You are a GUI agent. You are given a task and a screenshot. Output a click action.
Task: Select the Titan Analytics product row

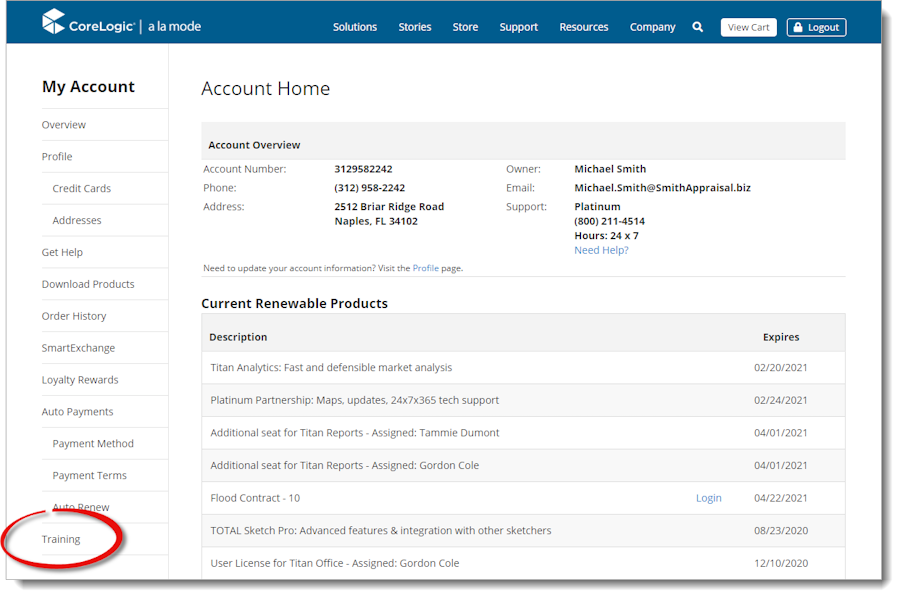point(523,367)
